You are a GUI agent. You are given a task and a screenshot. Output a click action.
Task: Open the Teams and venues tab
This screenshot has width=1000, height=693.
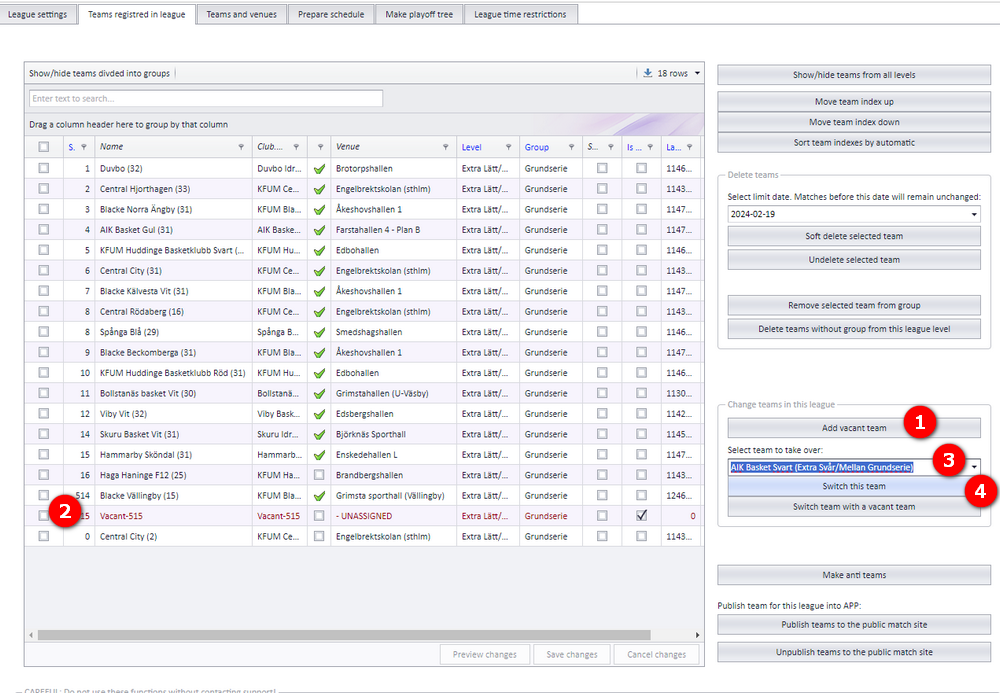[x=242, y=14]
